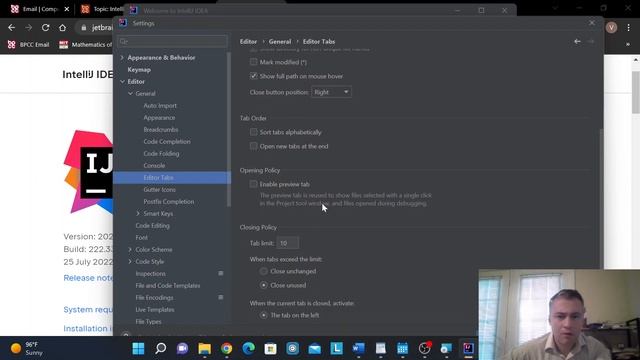This screenshot has height=360, width=640.
Task: Uncheck Show full path on mouse hover
Action: [253, 76]
